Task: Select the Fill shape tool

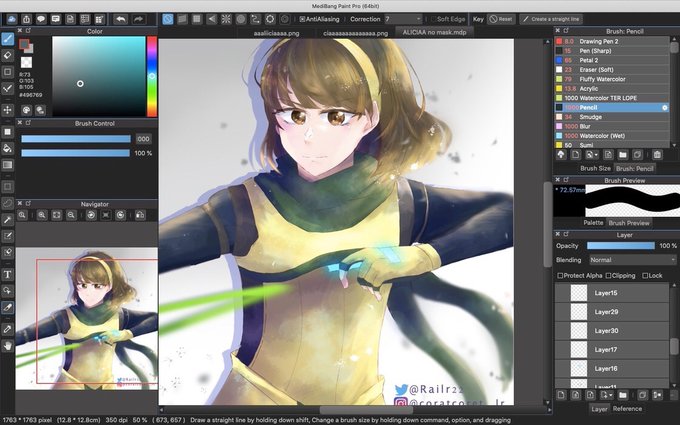Action: click(x=7, y=132)
